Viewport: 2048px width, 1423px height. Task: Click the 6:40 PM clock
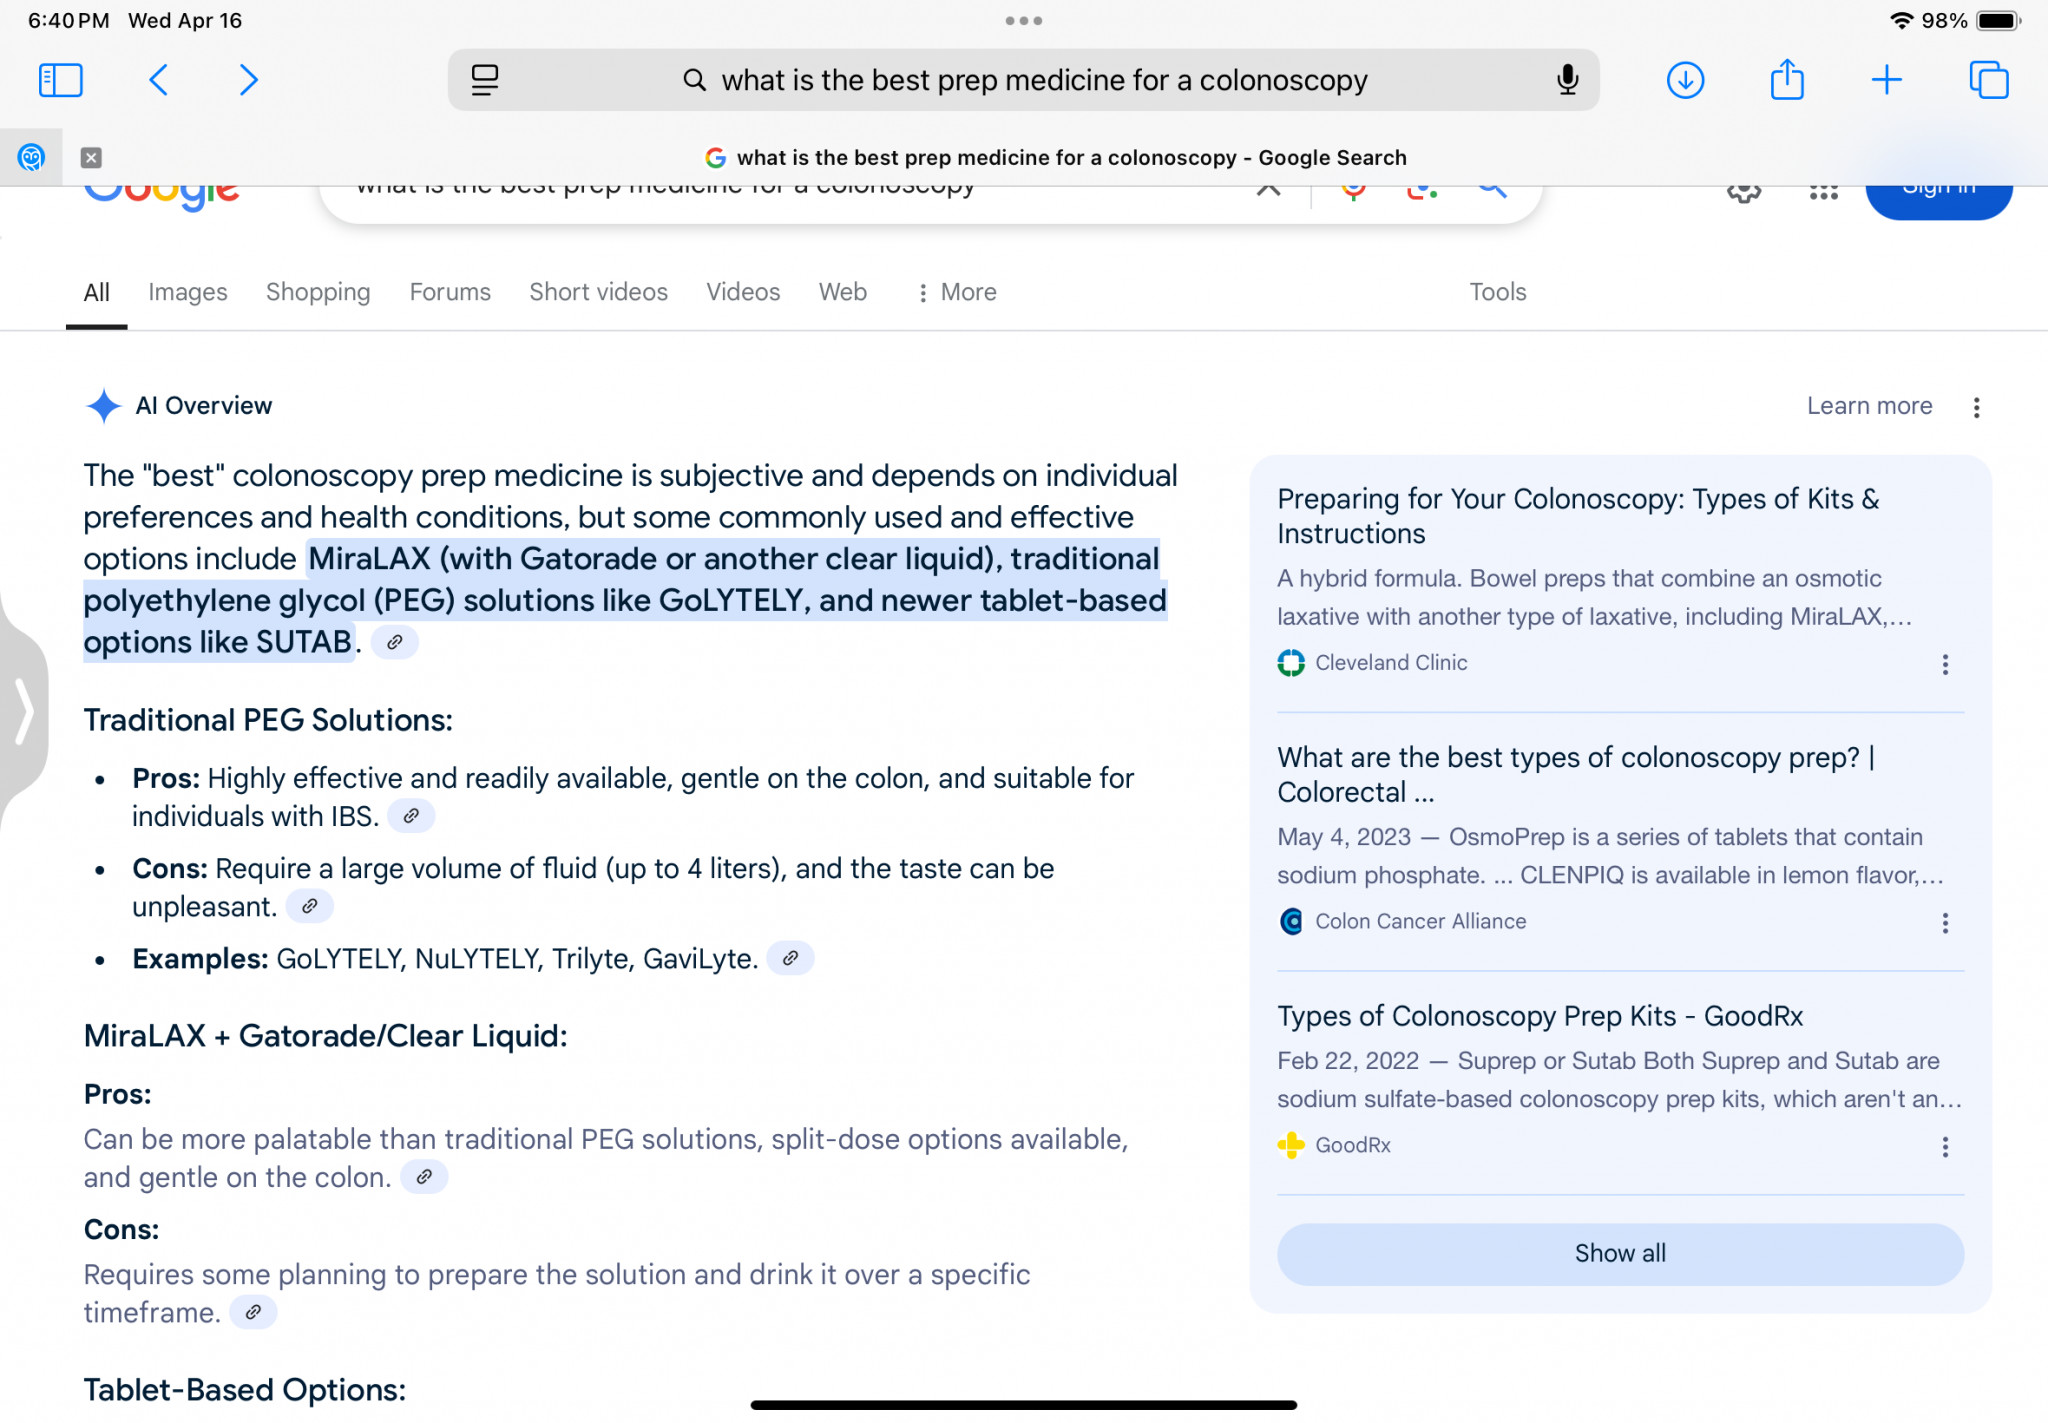click(x=68, y=20)
